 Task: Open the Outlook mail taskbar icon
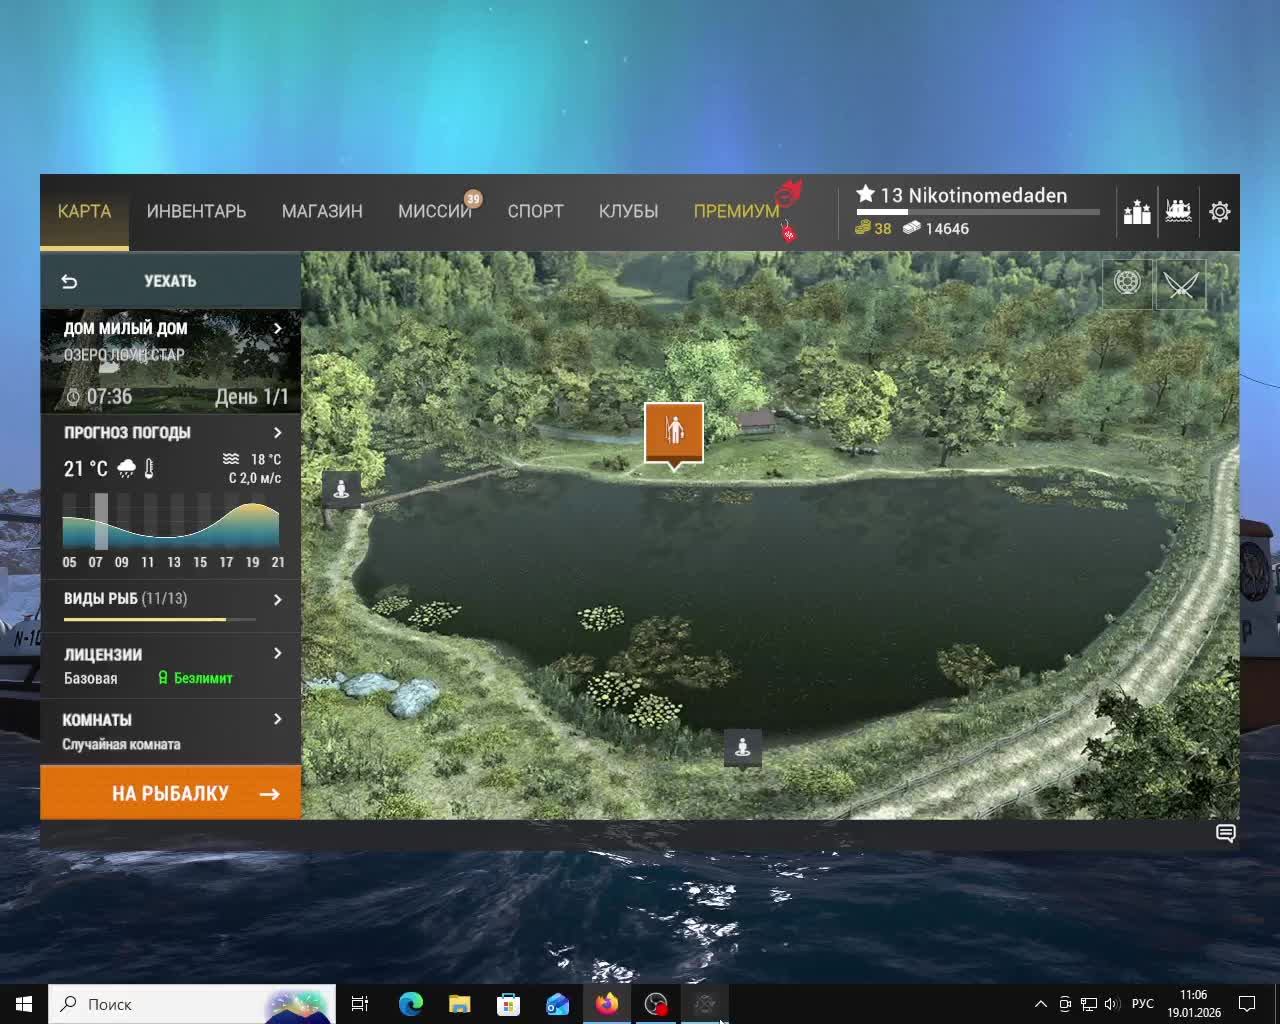pos(557,1004)
